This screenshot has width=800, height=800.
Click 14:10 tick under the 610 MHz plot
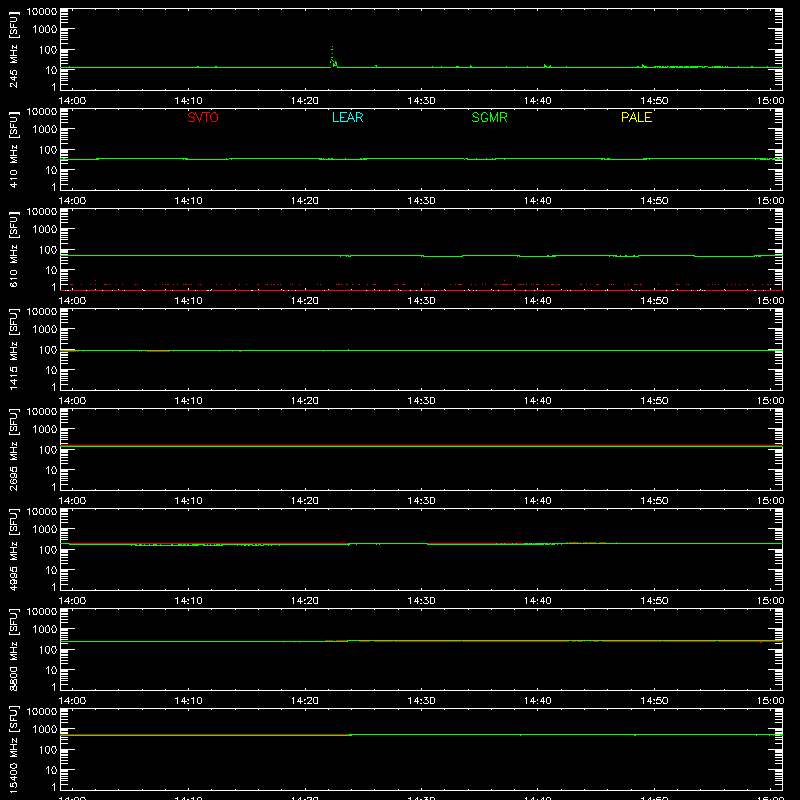tap(188, 301)
